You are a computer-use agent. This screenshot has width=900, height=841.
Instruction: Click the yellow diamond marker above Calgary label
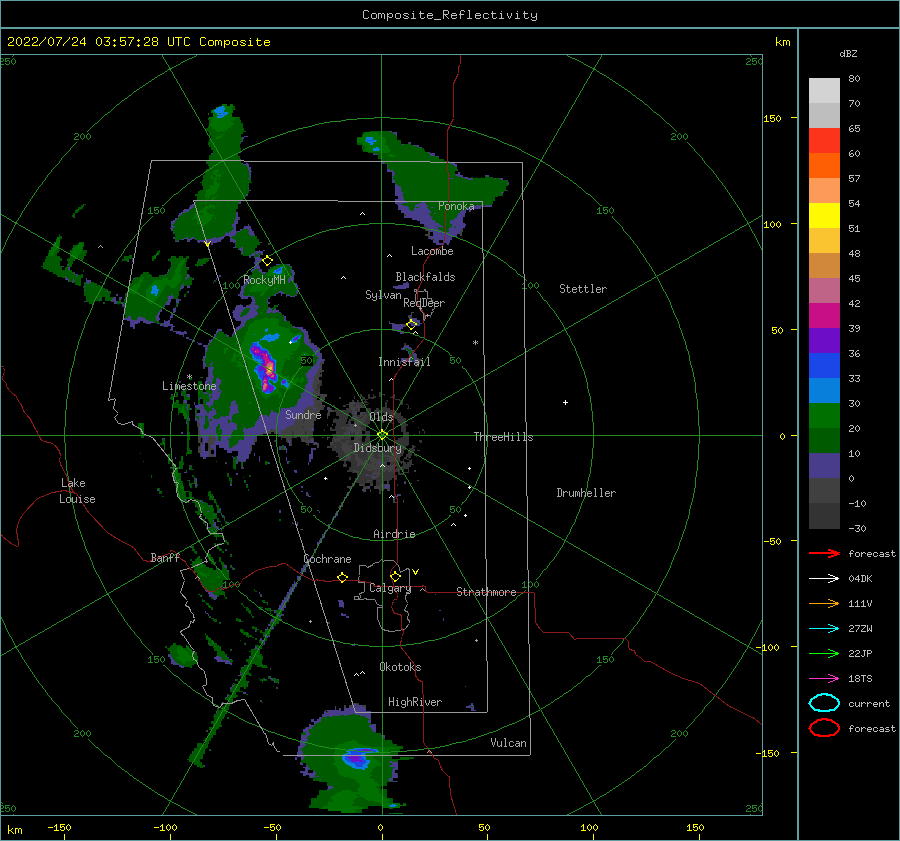click(395, 576)
